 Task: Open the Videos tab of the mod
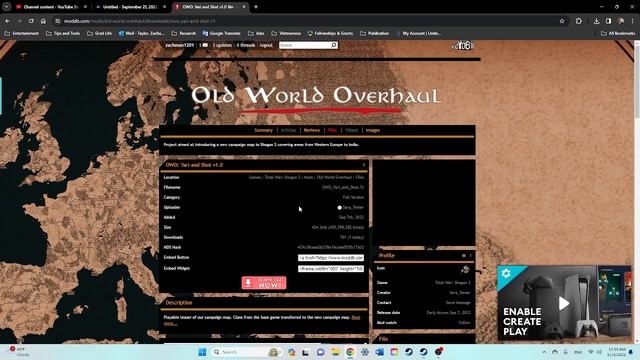351,130
